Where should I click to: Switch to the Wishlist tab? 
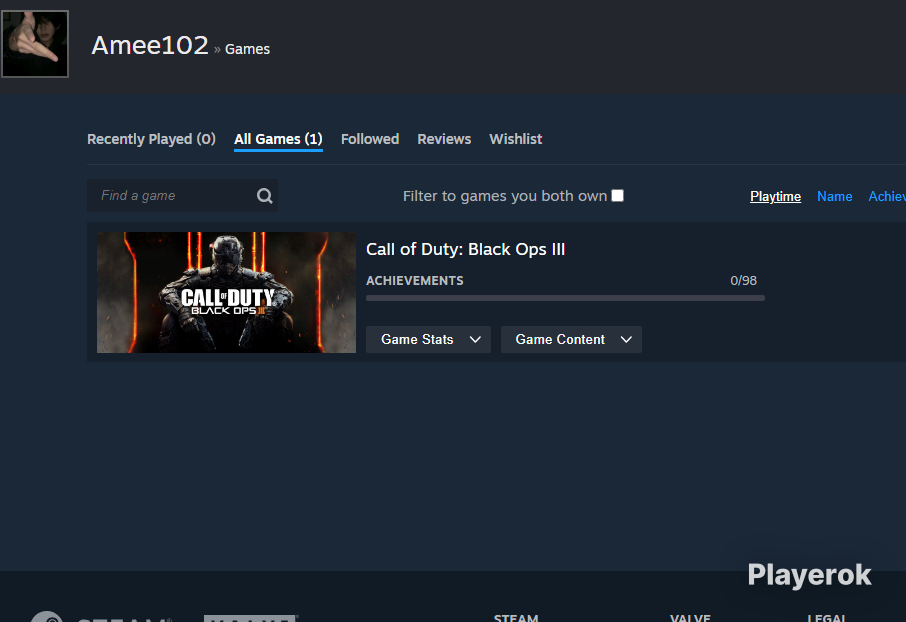tap(515, 139)
